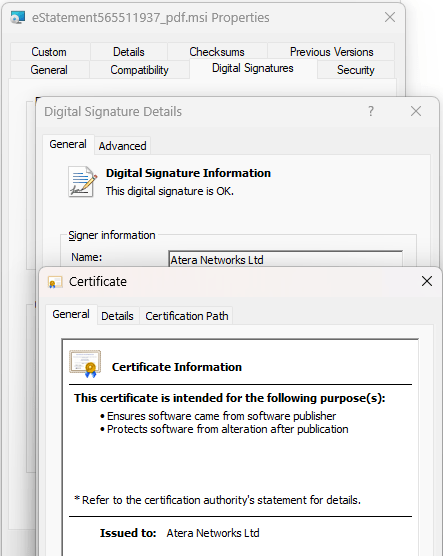The image size is (443, 556).
Task: Open the Checksums tab
Action: click(x=217, y=52)
